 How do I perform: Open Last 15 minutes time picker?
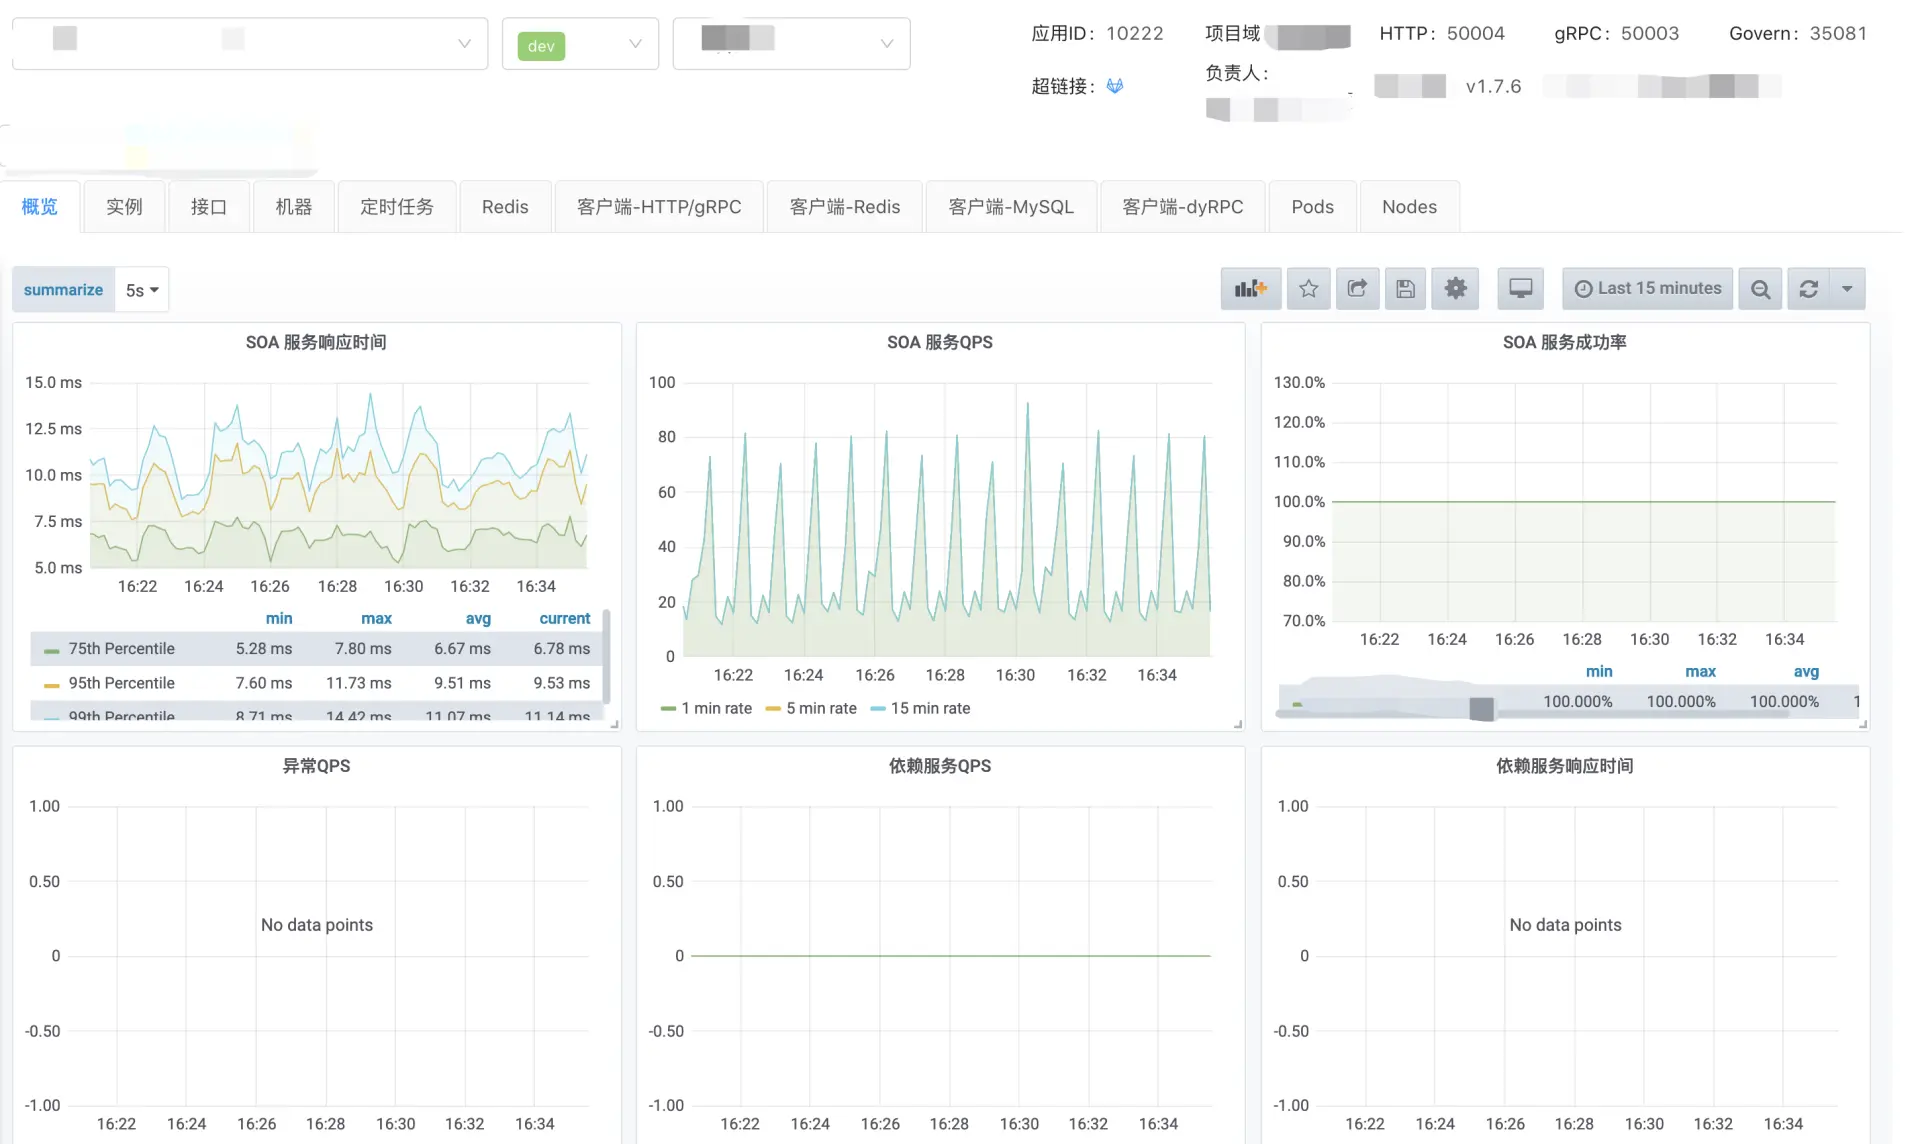(x=1647, y=289)
